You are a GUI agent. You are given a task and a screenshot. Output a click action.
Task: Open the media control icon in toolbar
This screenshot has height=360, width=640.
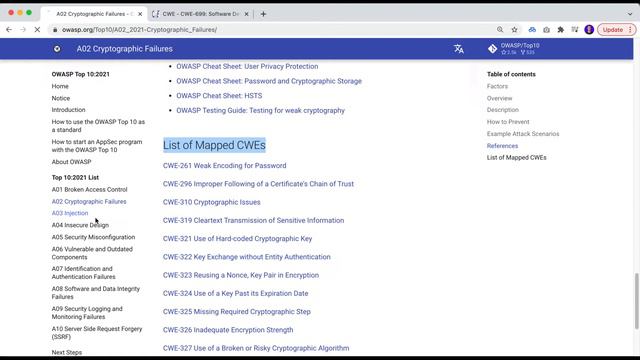click(575, 30)
